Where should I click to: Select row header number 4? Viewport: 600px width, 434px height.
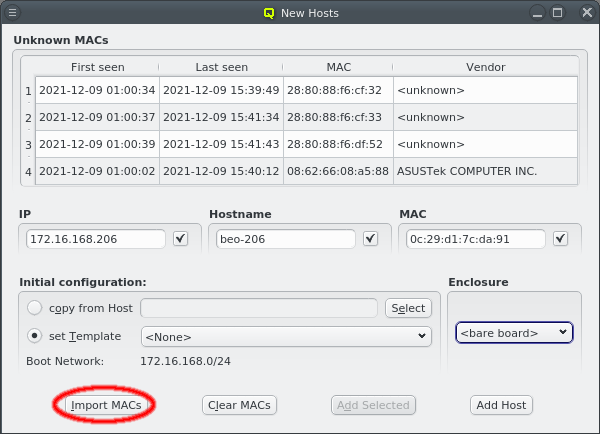click(28, 171)
